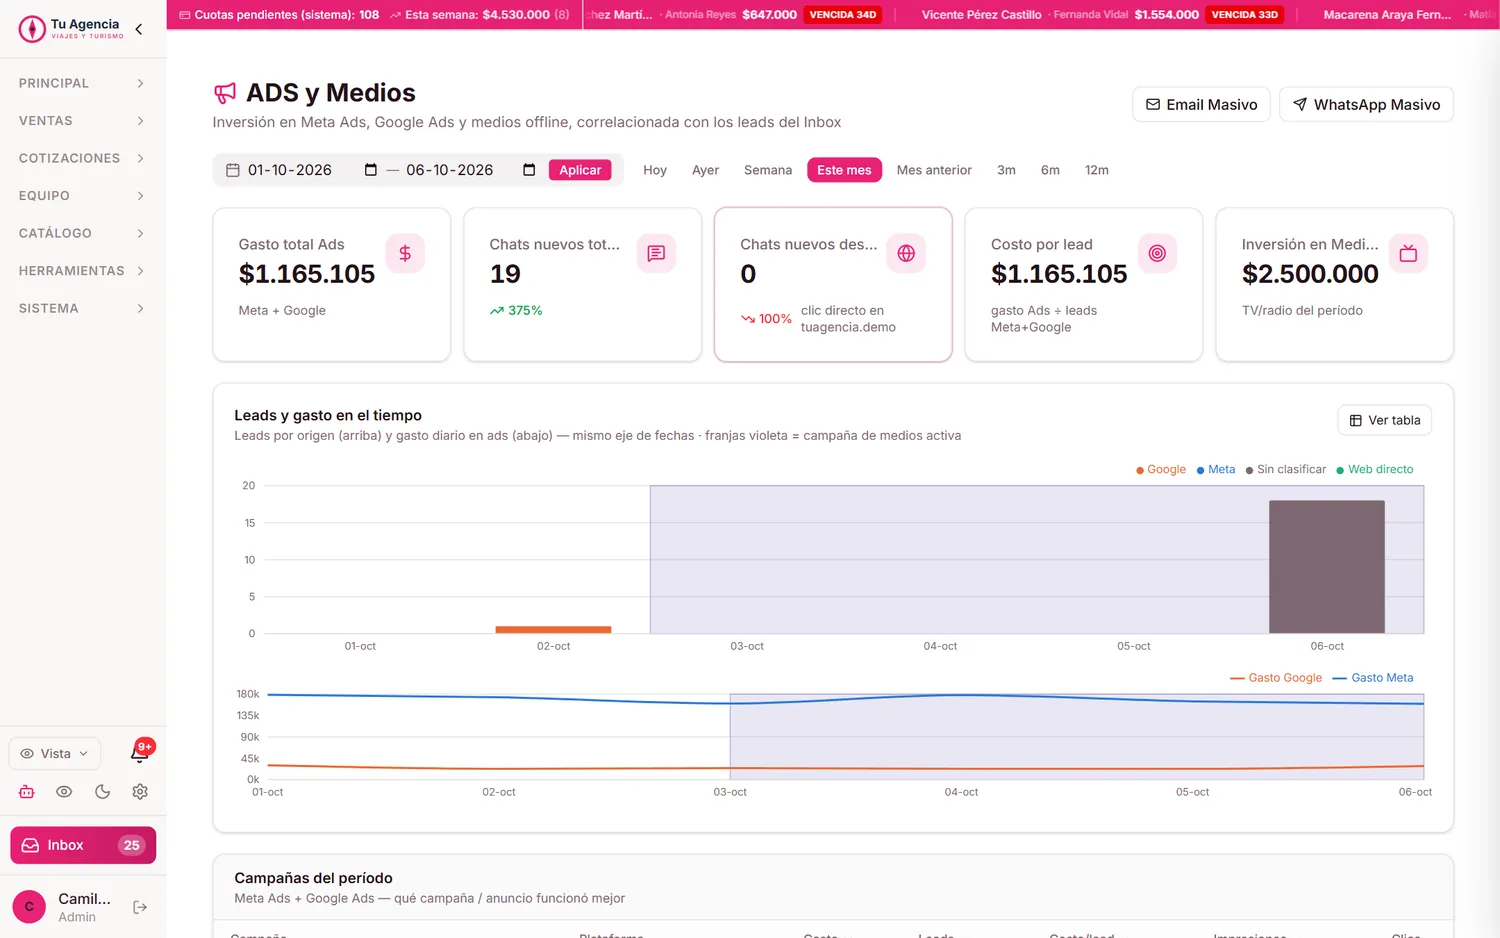
Task: Collapse the sidebar with the back chevron
Action: 139,29
